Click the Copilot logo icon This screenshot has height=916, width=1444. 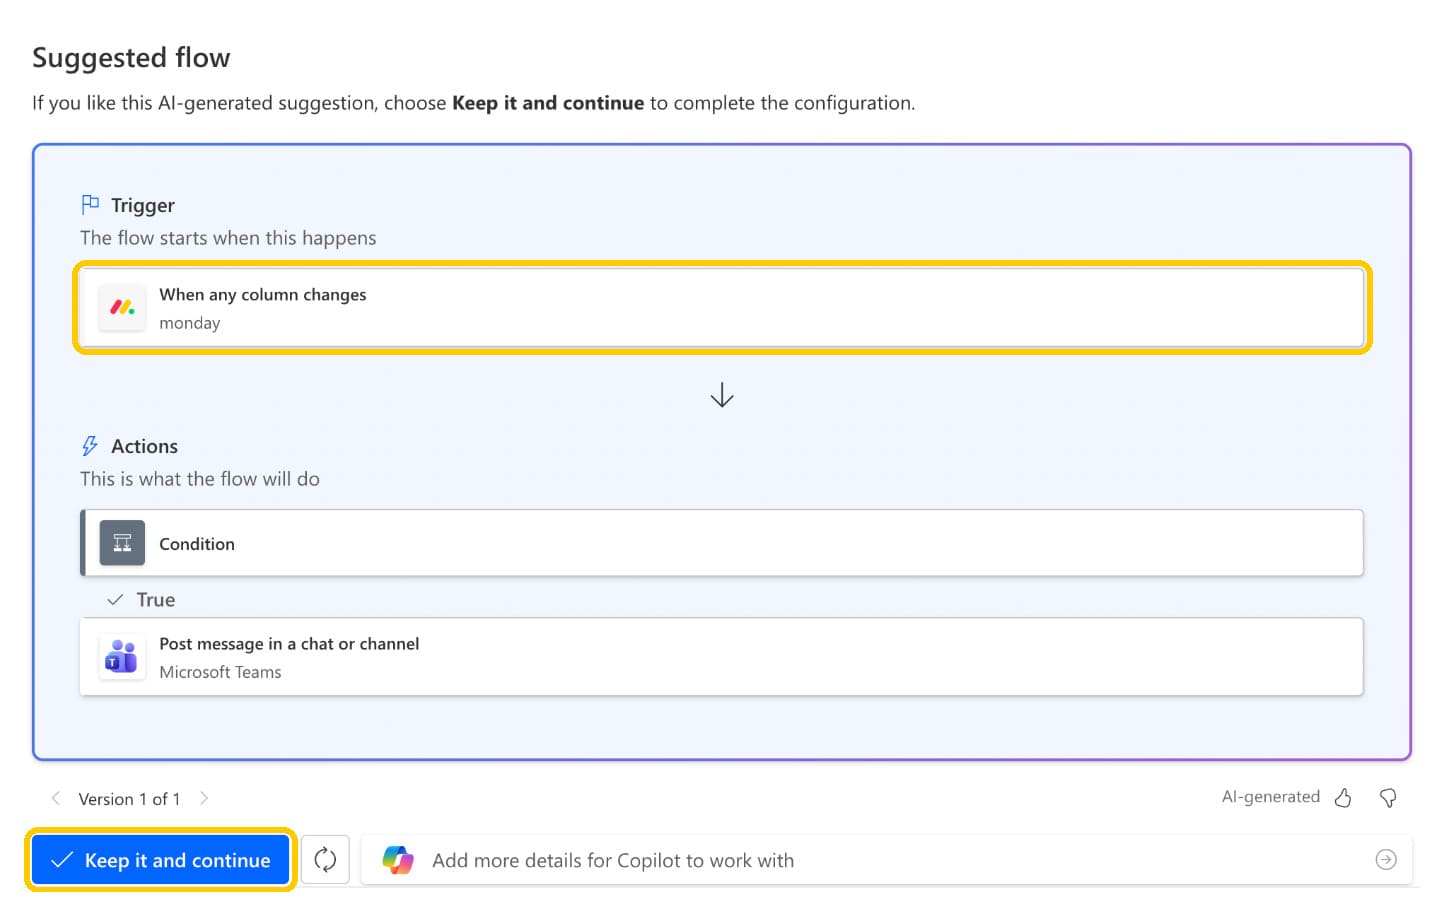[398, 860]
